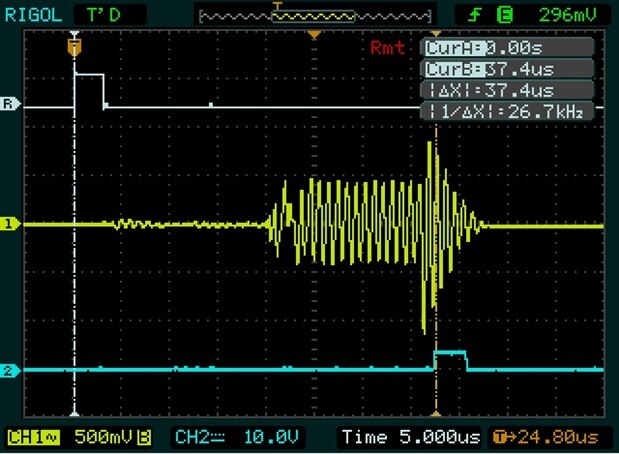The image size is (619, 454).
Task: Click the CurA 0.00s cursor readout
Action: pyautogui.click(x=507, y=48)
